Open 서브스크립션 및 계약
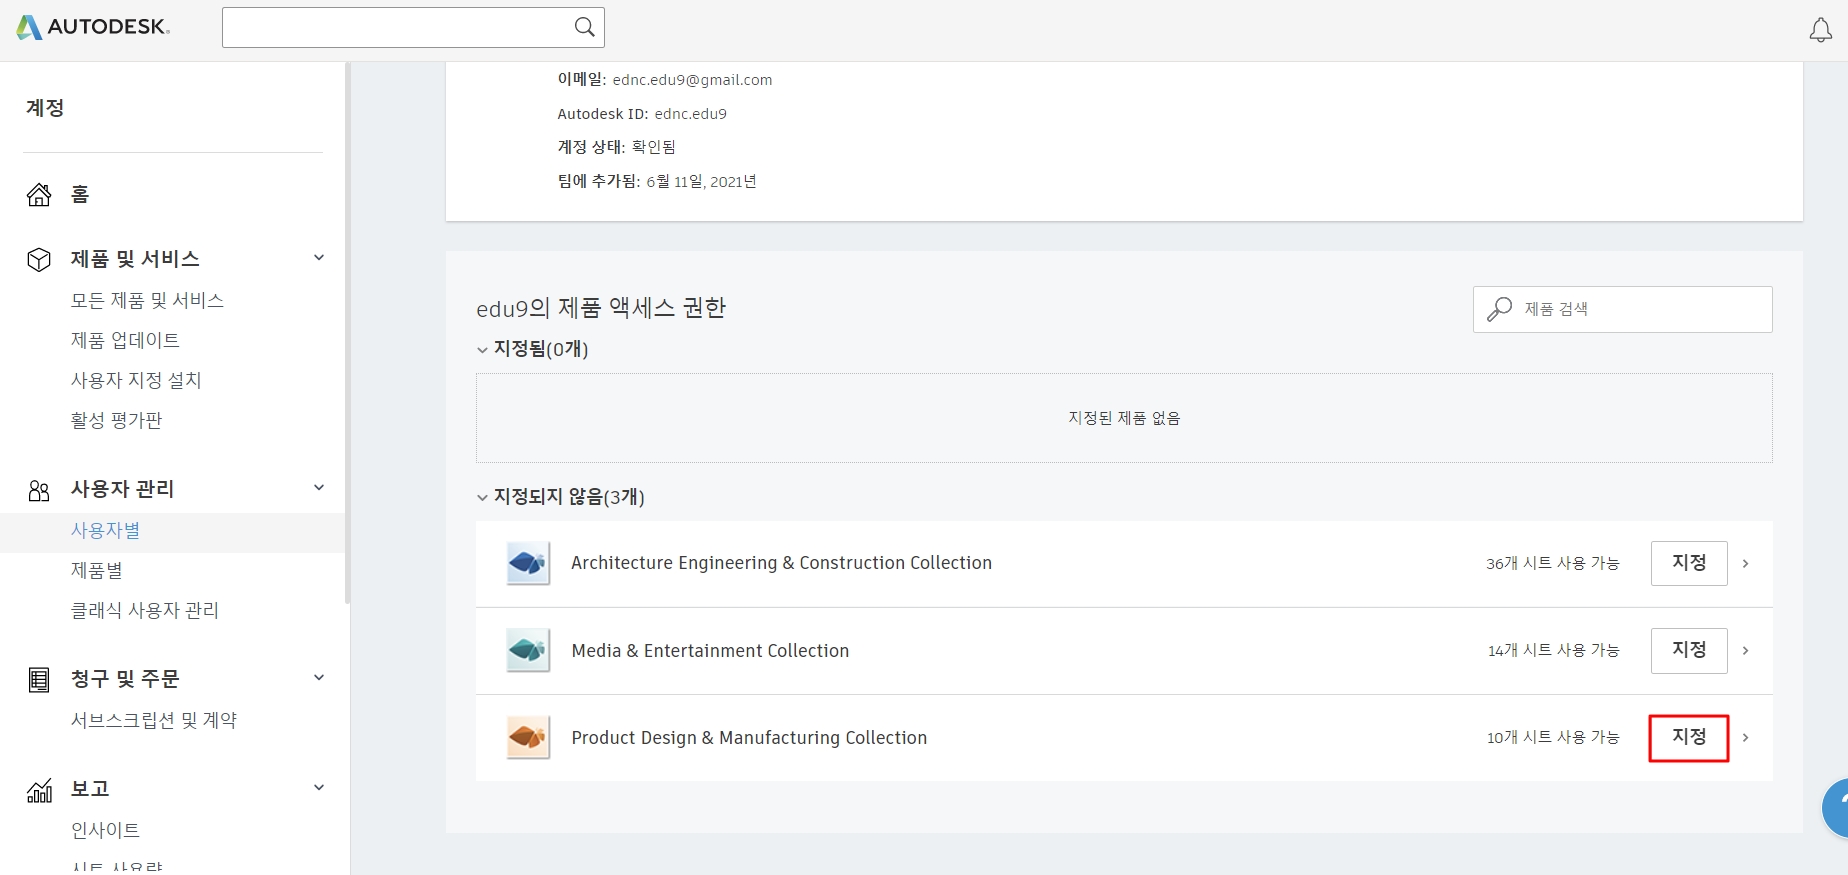This screenshot has height=875, width=1848. pyautogui.click(x=153, y=720)
